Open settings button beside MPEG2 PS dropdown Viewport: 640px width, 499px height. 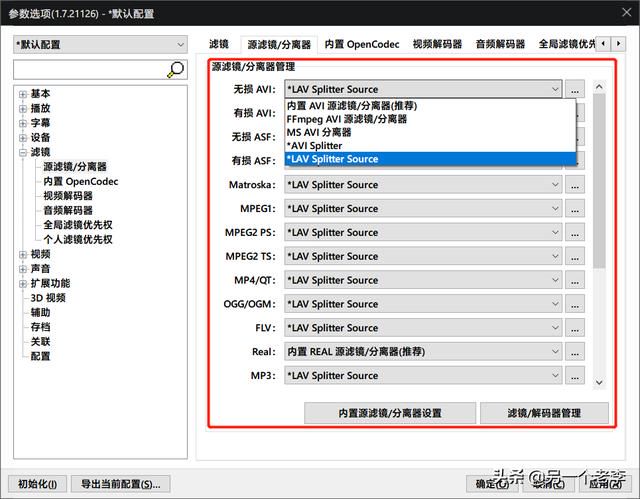coord(575,233)
